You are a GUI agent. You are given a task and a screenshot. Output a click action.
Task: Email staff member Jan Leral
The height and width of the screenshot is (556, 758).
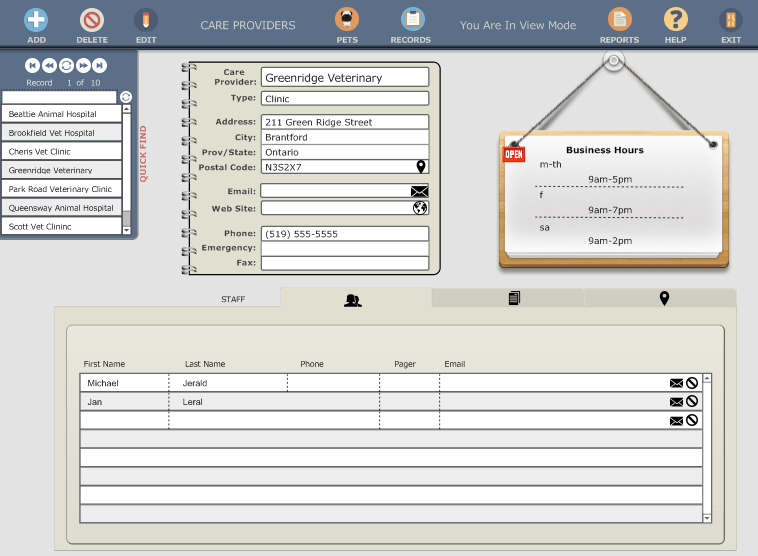click(x=677, y=401)
